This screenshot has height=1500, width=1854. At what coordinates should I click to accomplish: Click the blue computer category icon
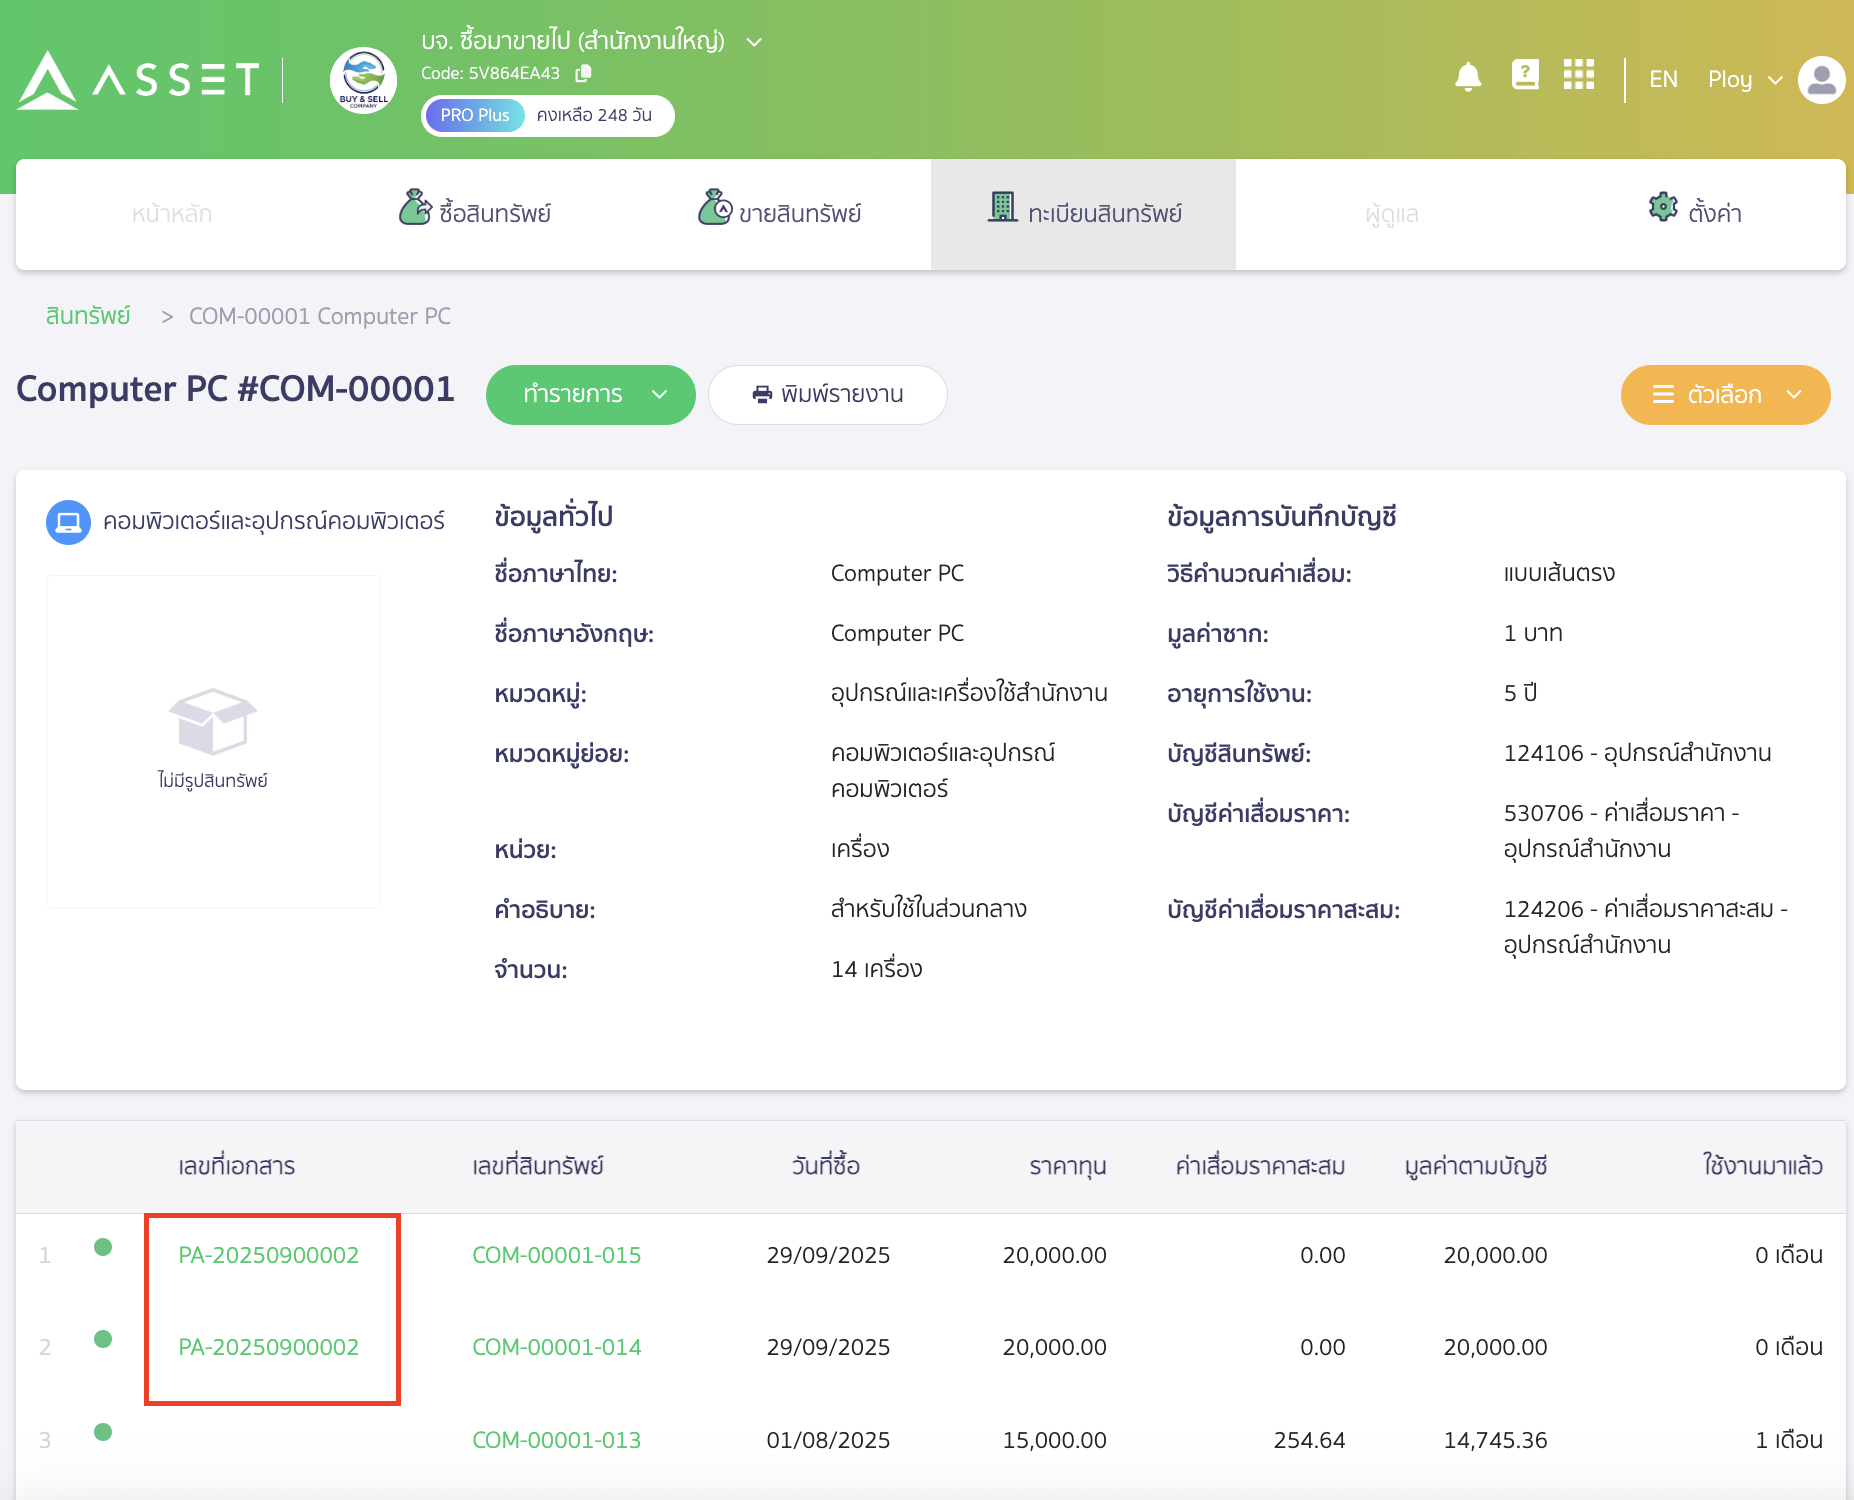68,521
